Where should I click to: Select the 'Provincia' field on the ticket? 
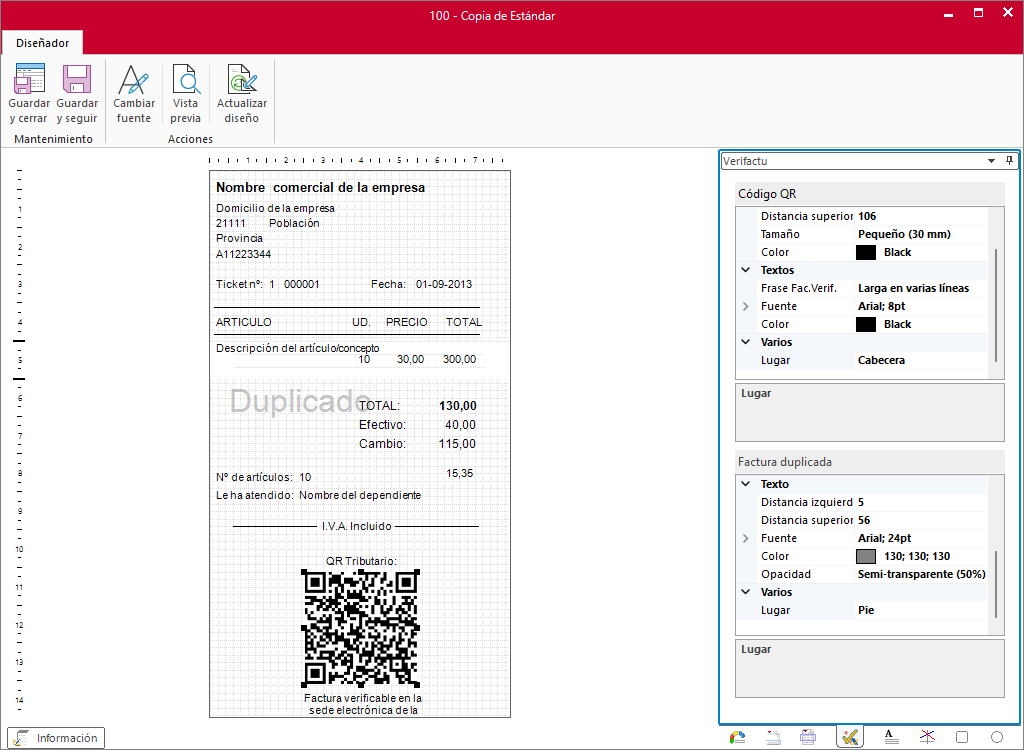click(240, 238)
